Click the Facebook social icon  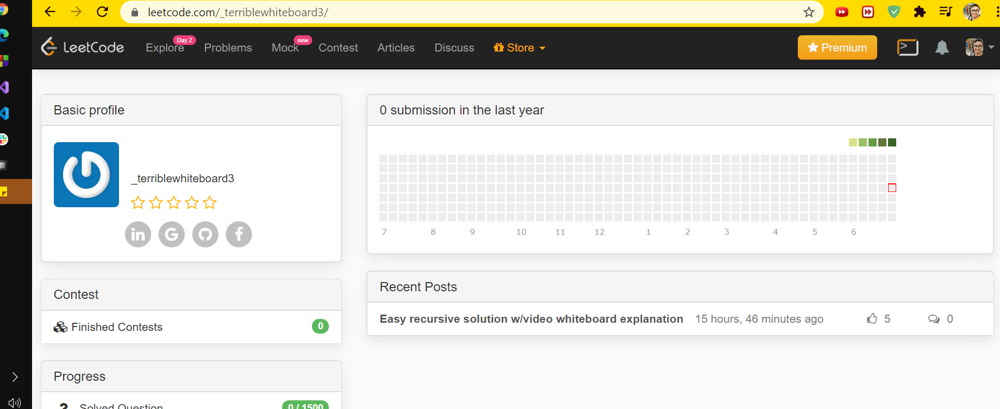238,234
